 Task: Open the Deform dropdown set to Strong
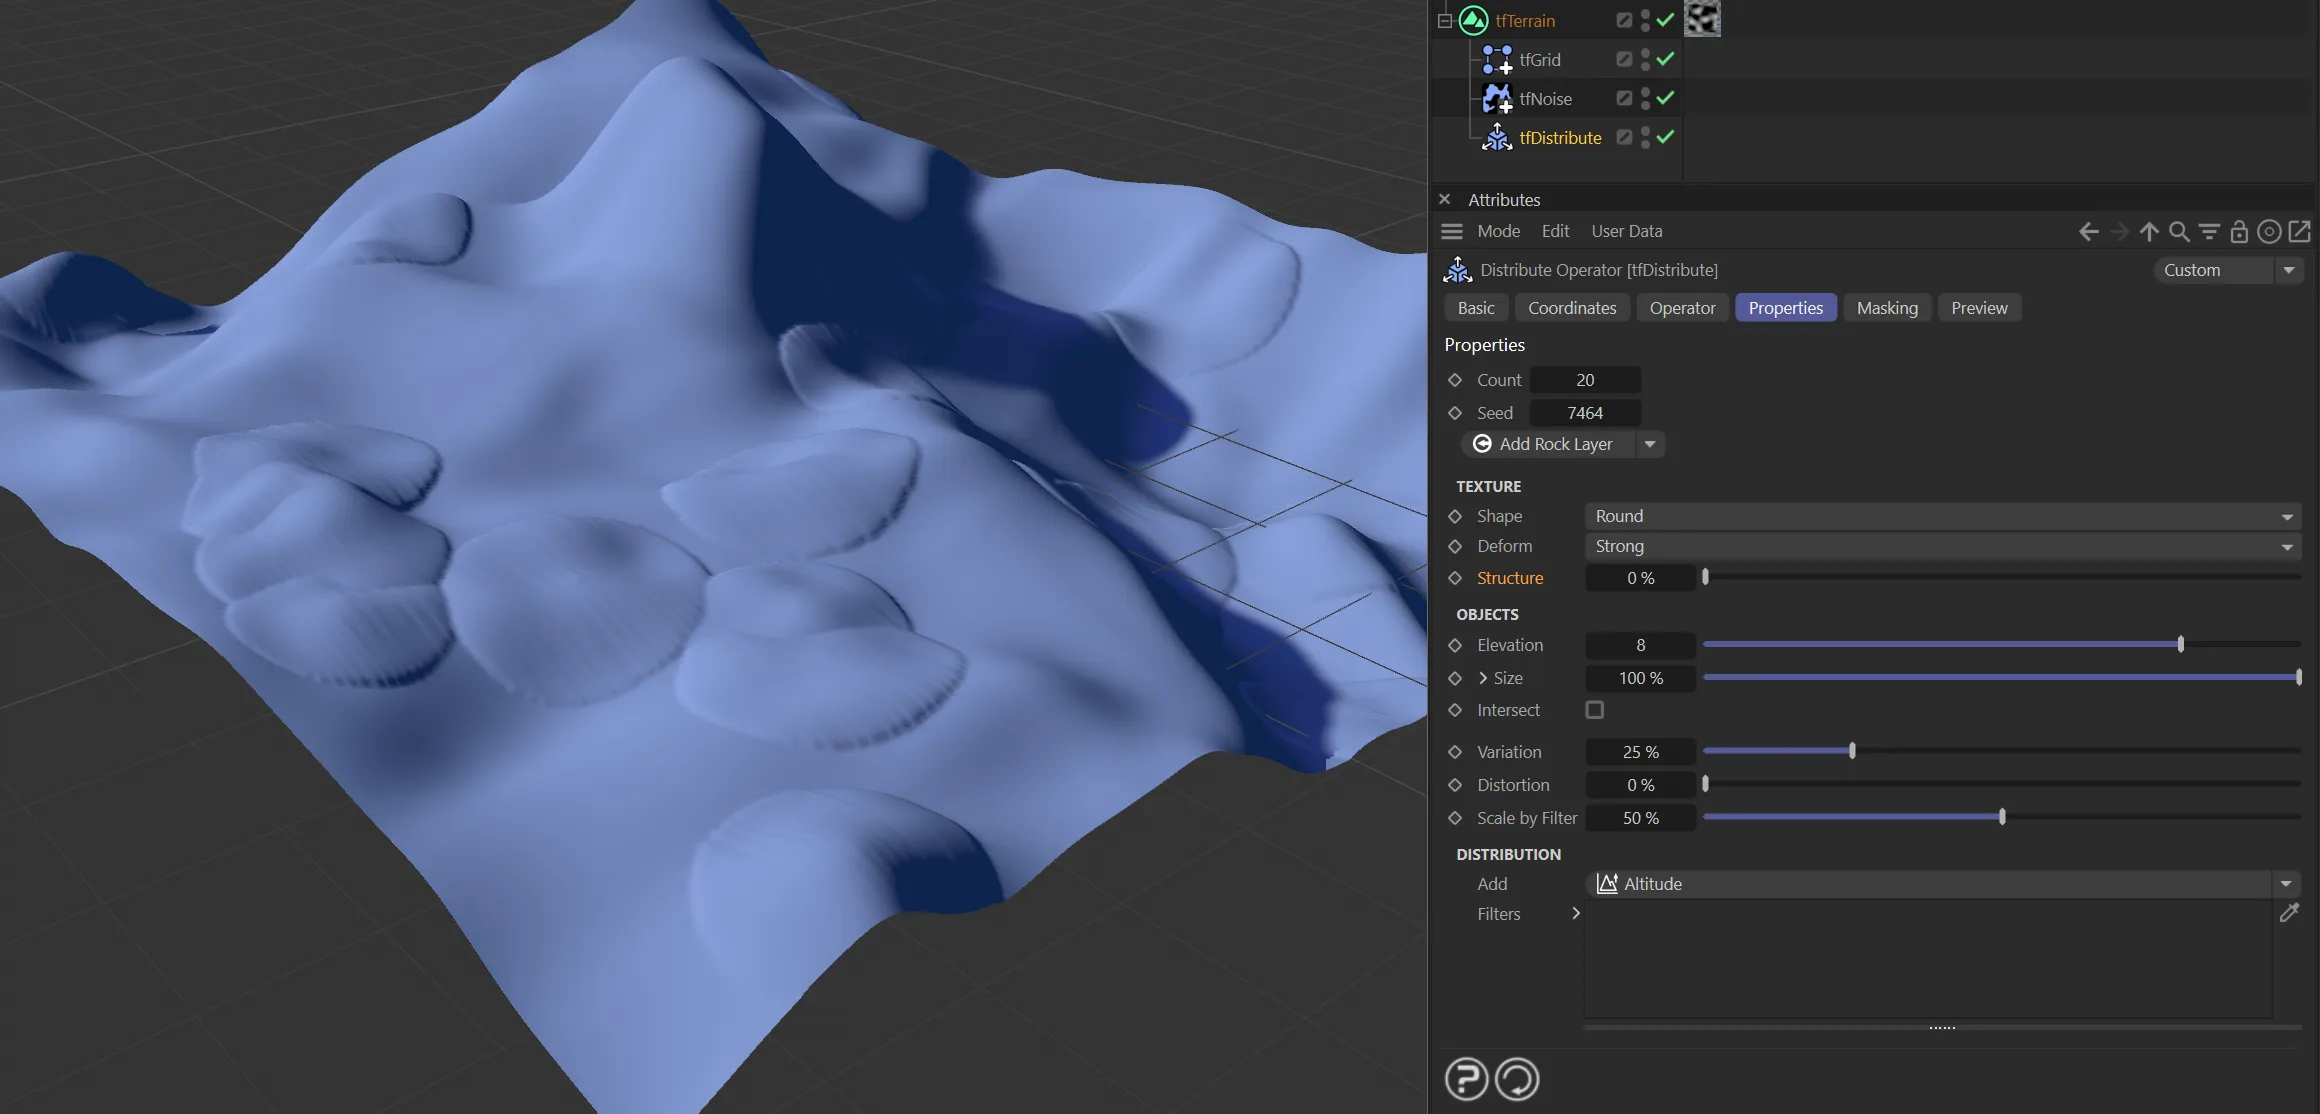tap(1942, 547)
